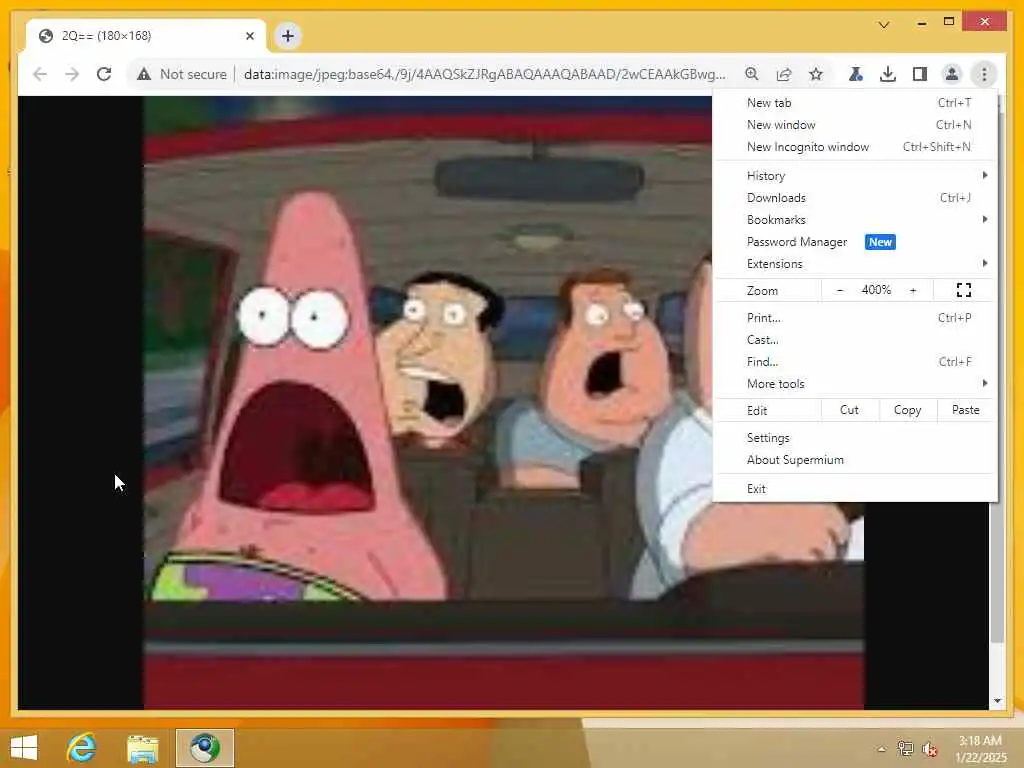The height and width of the screenshot is (768, 1024).
Task: Choose New window from menu
Action: click(856, 125)
